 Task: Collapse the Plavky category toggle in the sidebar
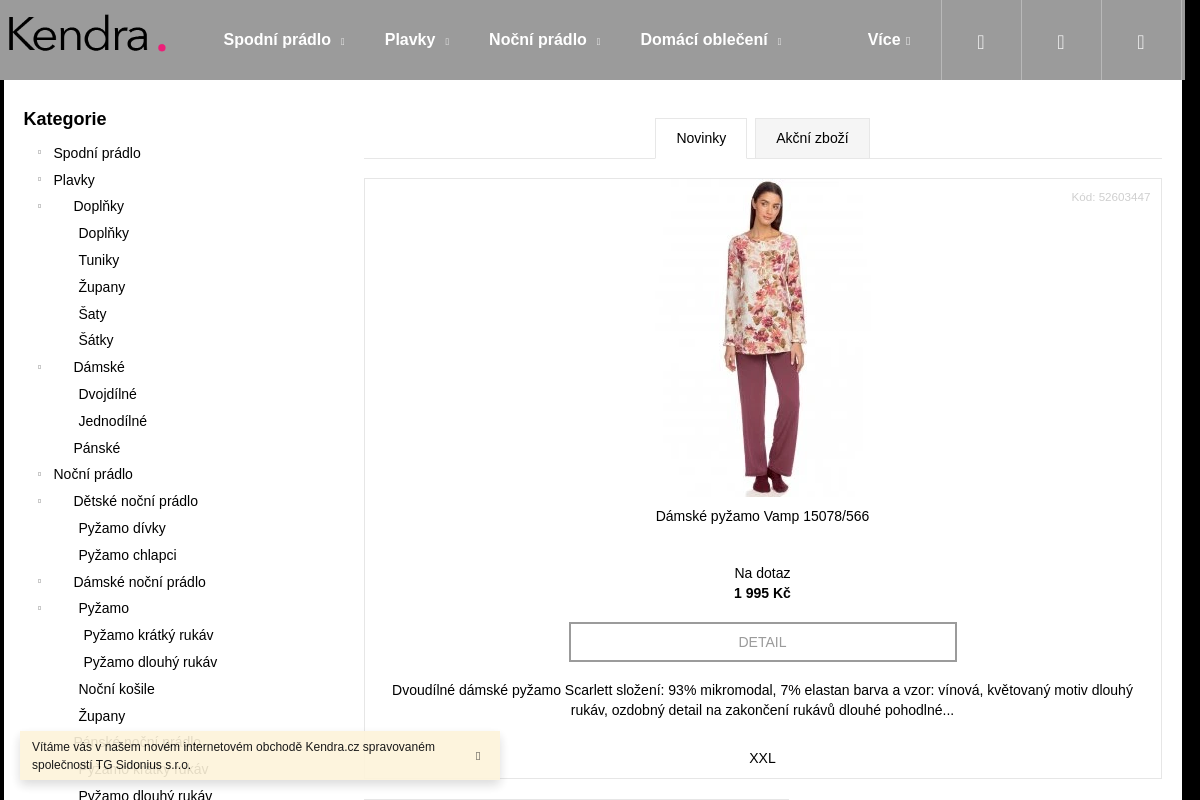pyautogui.click(x=40, y=180)
